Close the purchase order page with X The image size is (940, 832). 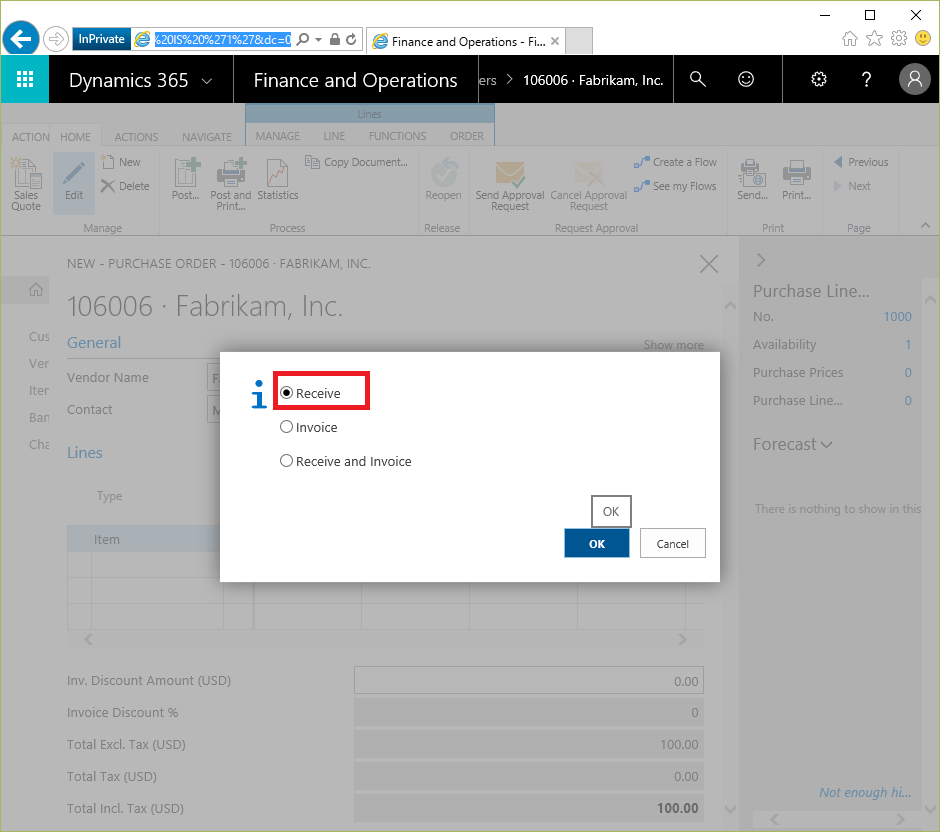point(709,264)
